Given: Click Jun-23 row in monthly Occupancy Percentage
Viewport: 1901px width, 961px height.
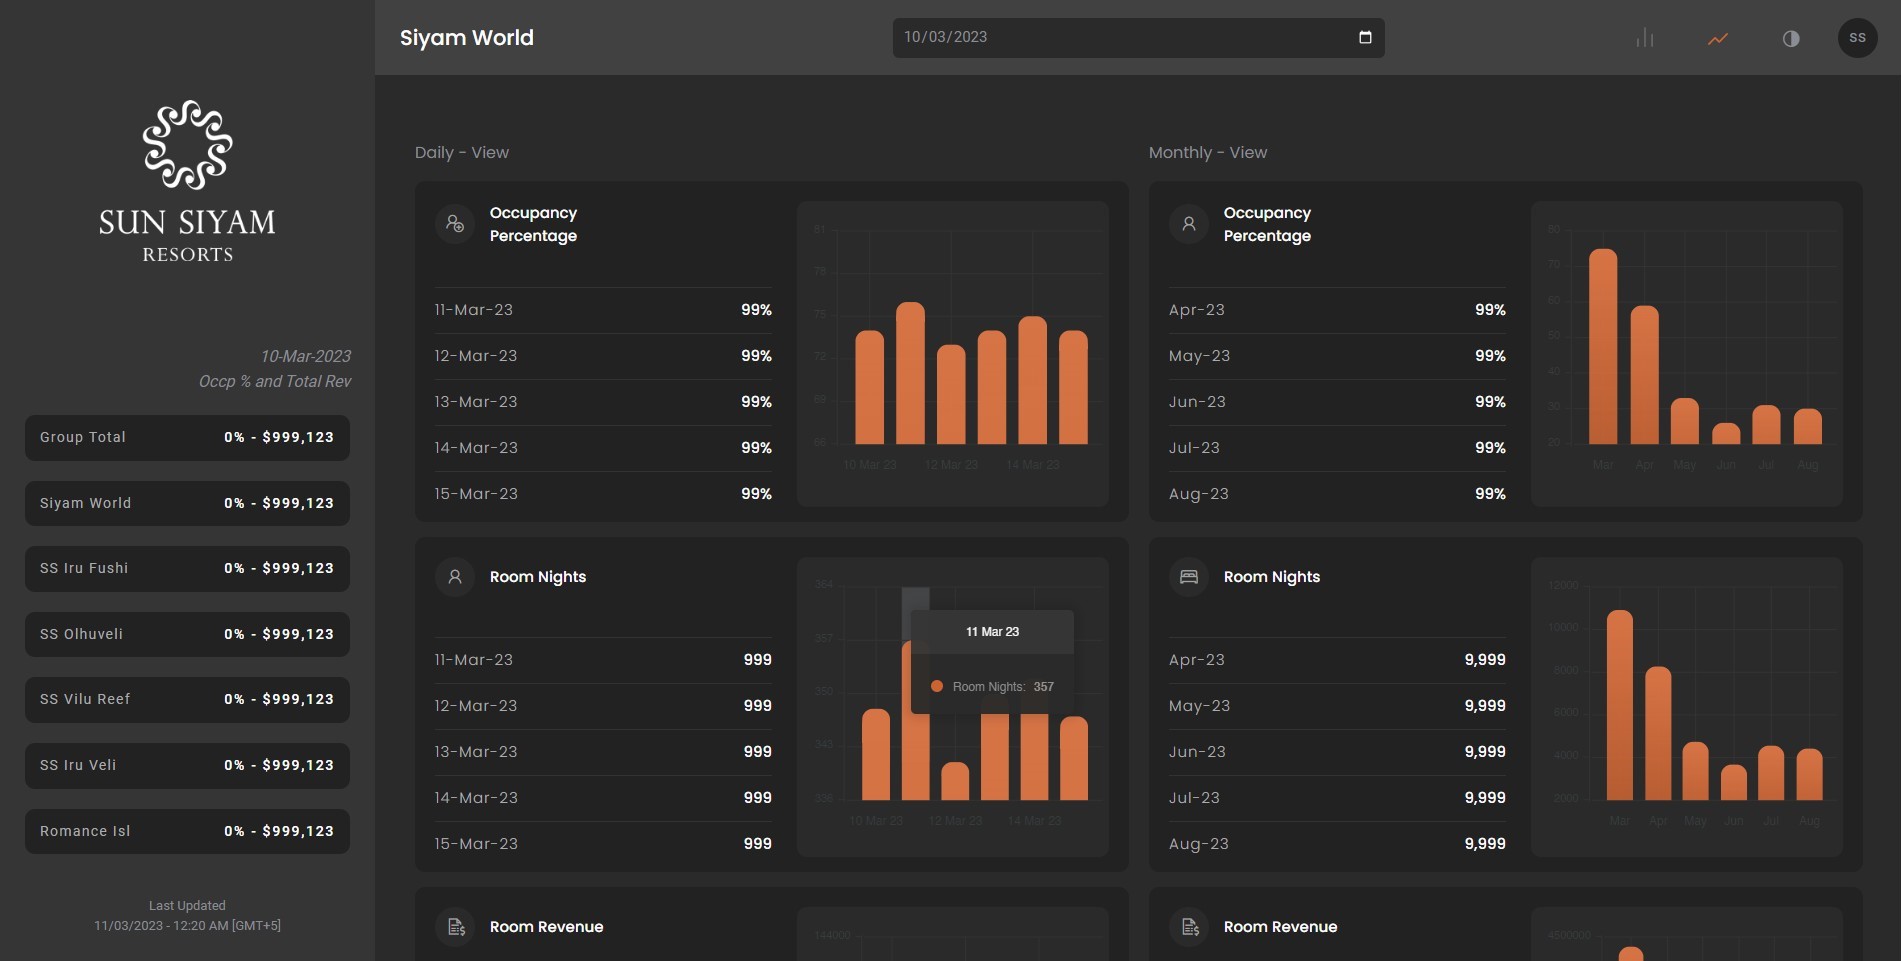Looking at the screenshot, I should click(x=1337, y=402).
